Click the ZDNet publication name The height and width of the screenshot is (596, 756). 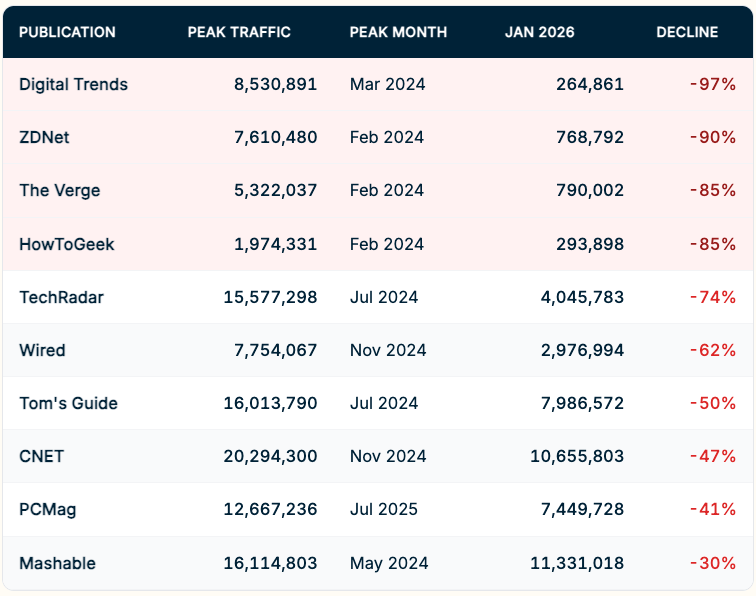pyautogui.click(x=45, y=137)
